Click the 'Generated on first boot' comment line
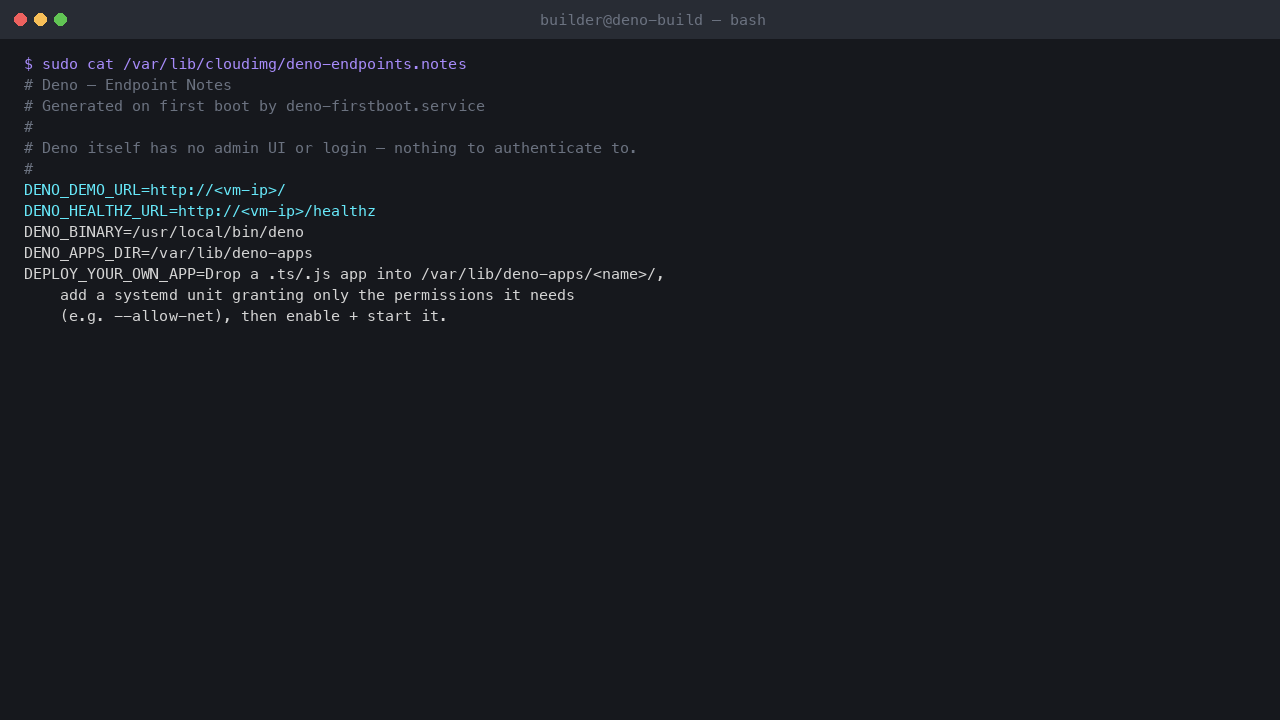The image size is (1280, 720). pyautogui.click(x=254, y=106)
